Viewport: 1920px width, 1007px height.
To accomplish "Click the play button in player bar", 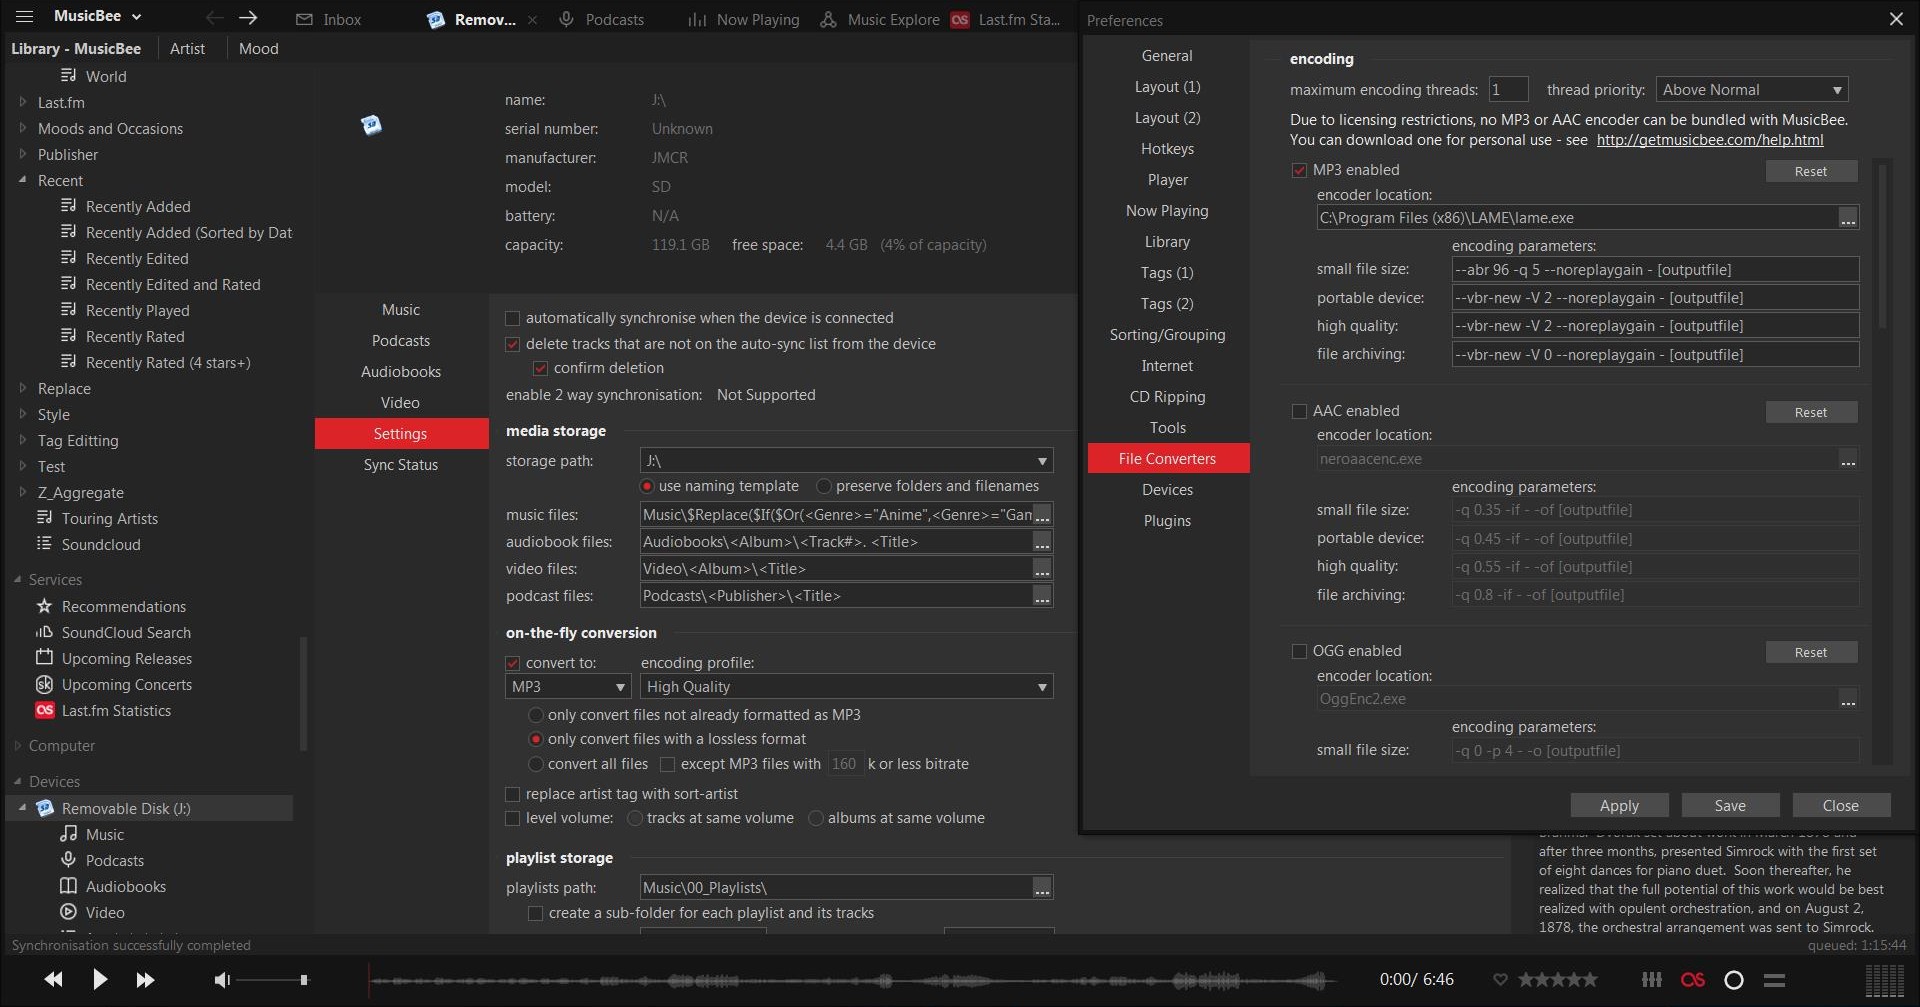I will coord(100,979).
